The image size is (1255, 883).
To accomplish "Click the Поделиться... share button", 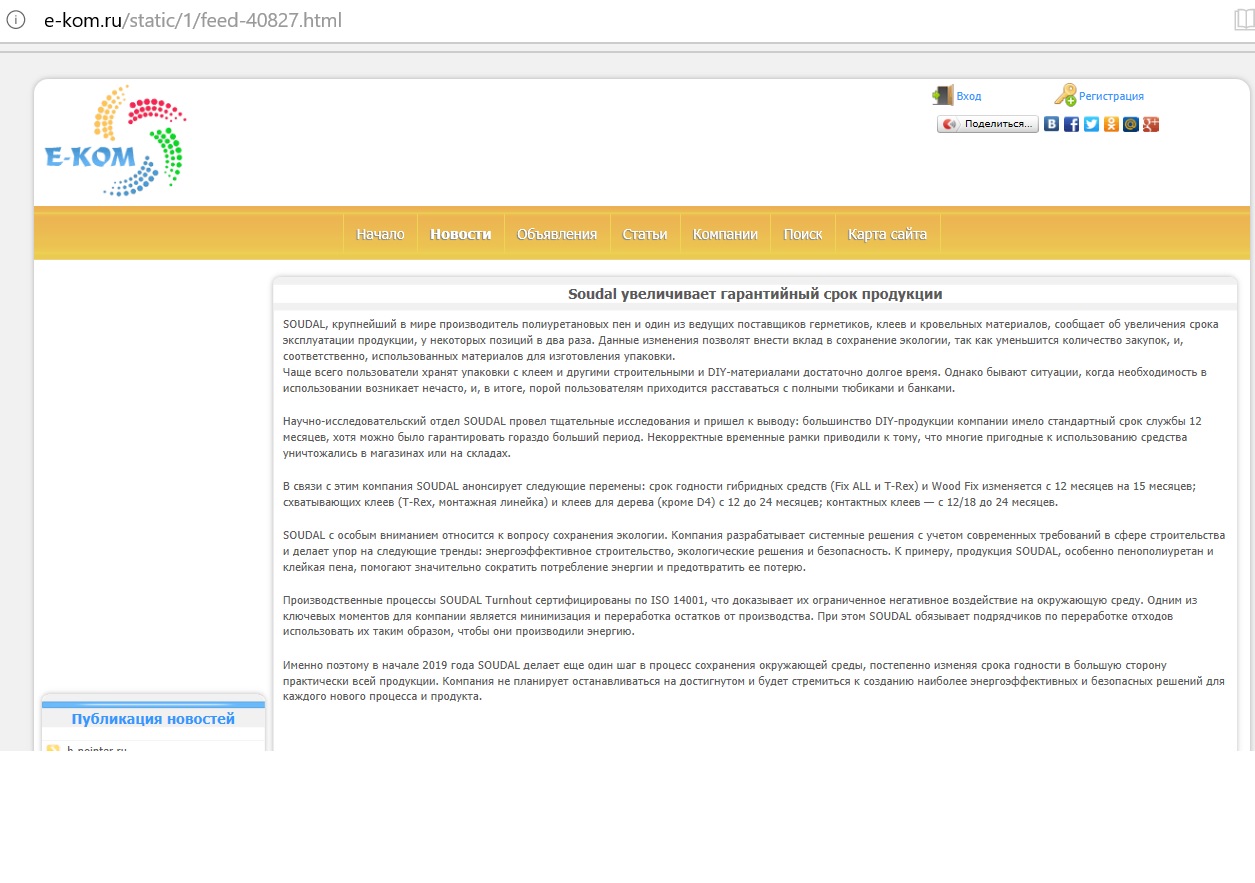I will coord(988,124).
